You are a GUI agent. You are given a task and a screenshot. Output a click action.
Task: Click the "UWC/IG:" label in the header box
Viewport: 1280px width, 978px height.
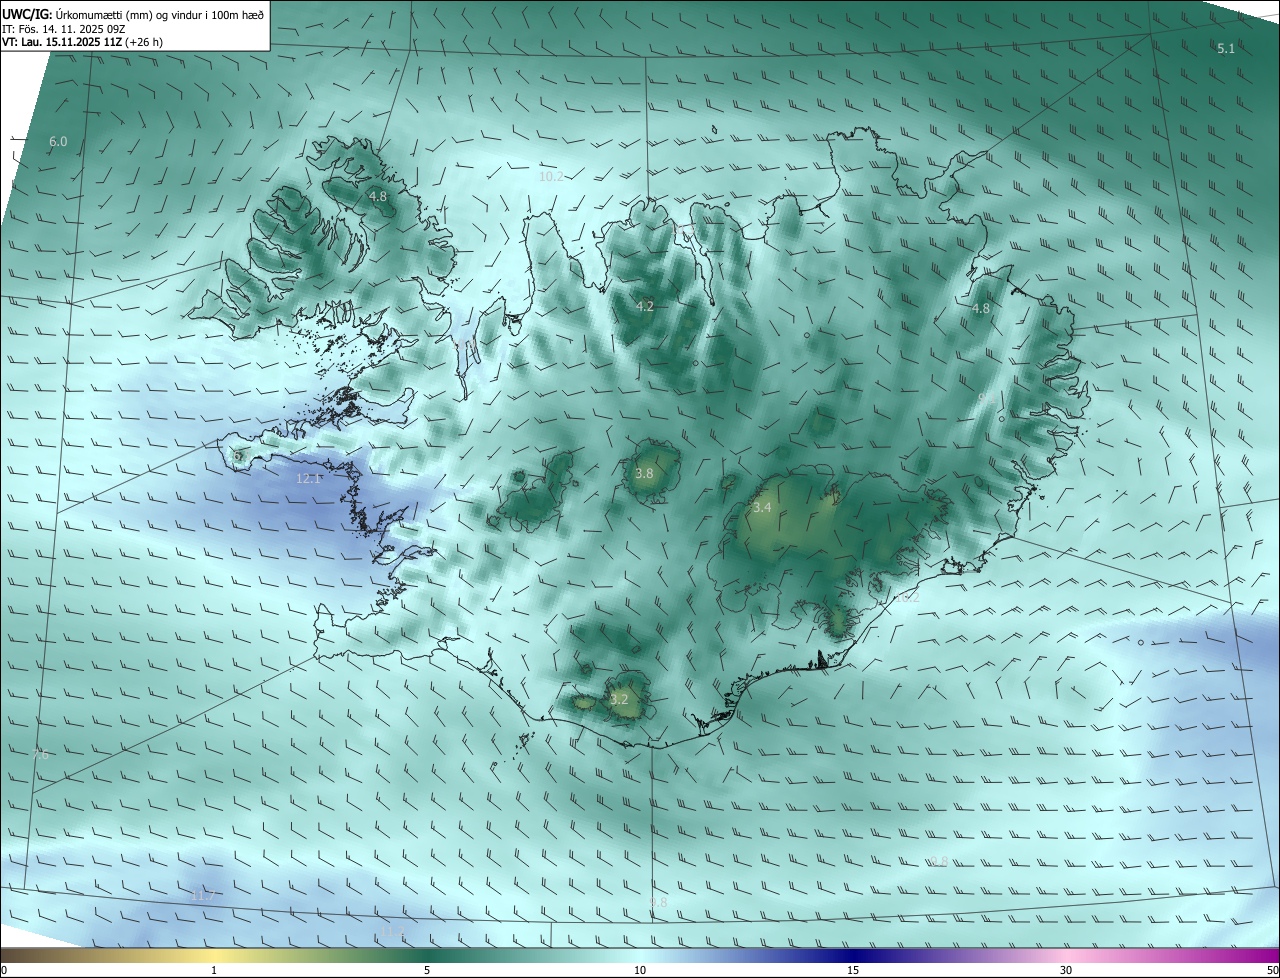[x=26, y=13]
